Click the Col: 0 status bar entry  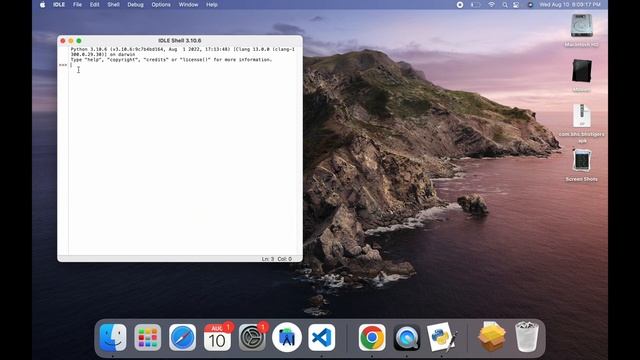point(284,259)
